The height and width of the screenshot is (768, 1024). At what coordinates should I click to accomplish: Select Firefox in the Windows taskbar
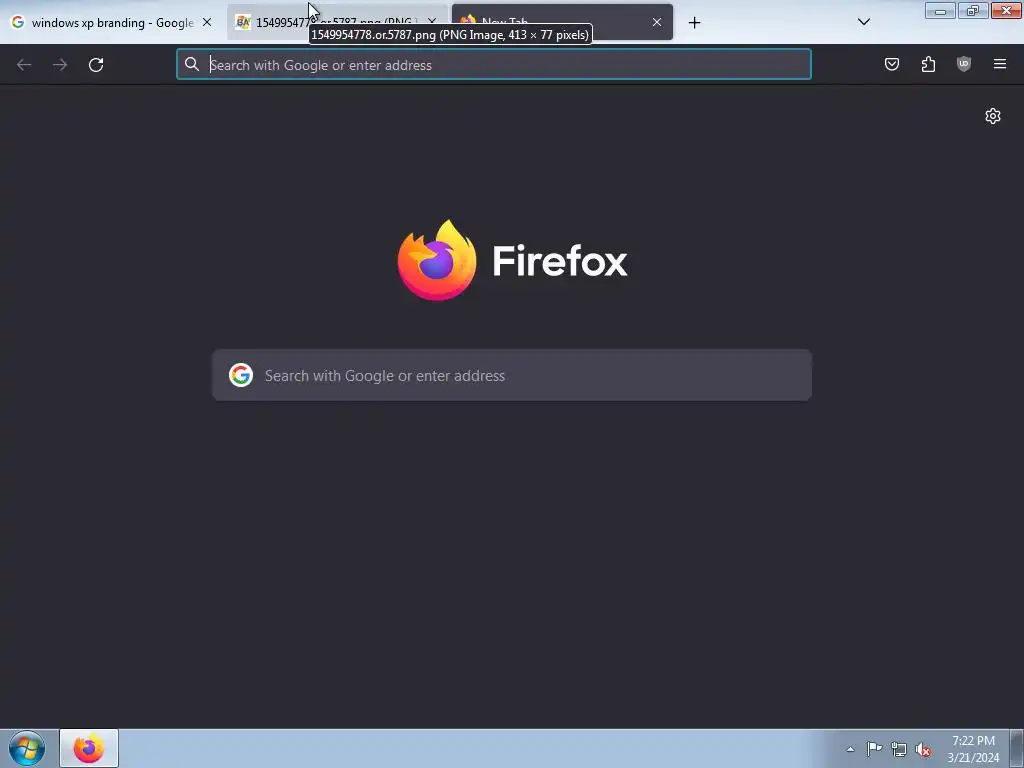89,748
